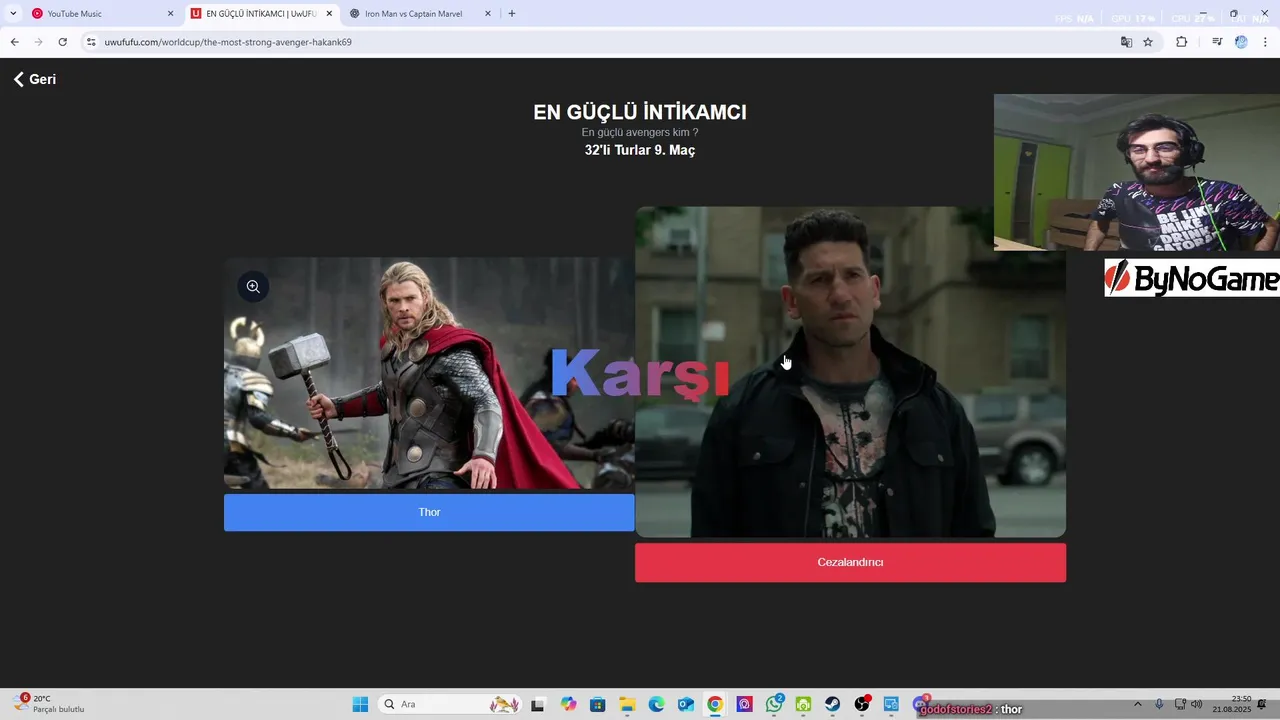Switch to Google Chrome in the taskbar
Image resolution: width=1280 pixels, height=720 pixels.
click(715, 705)
